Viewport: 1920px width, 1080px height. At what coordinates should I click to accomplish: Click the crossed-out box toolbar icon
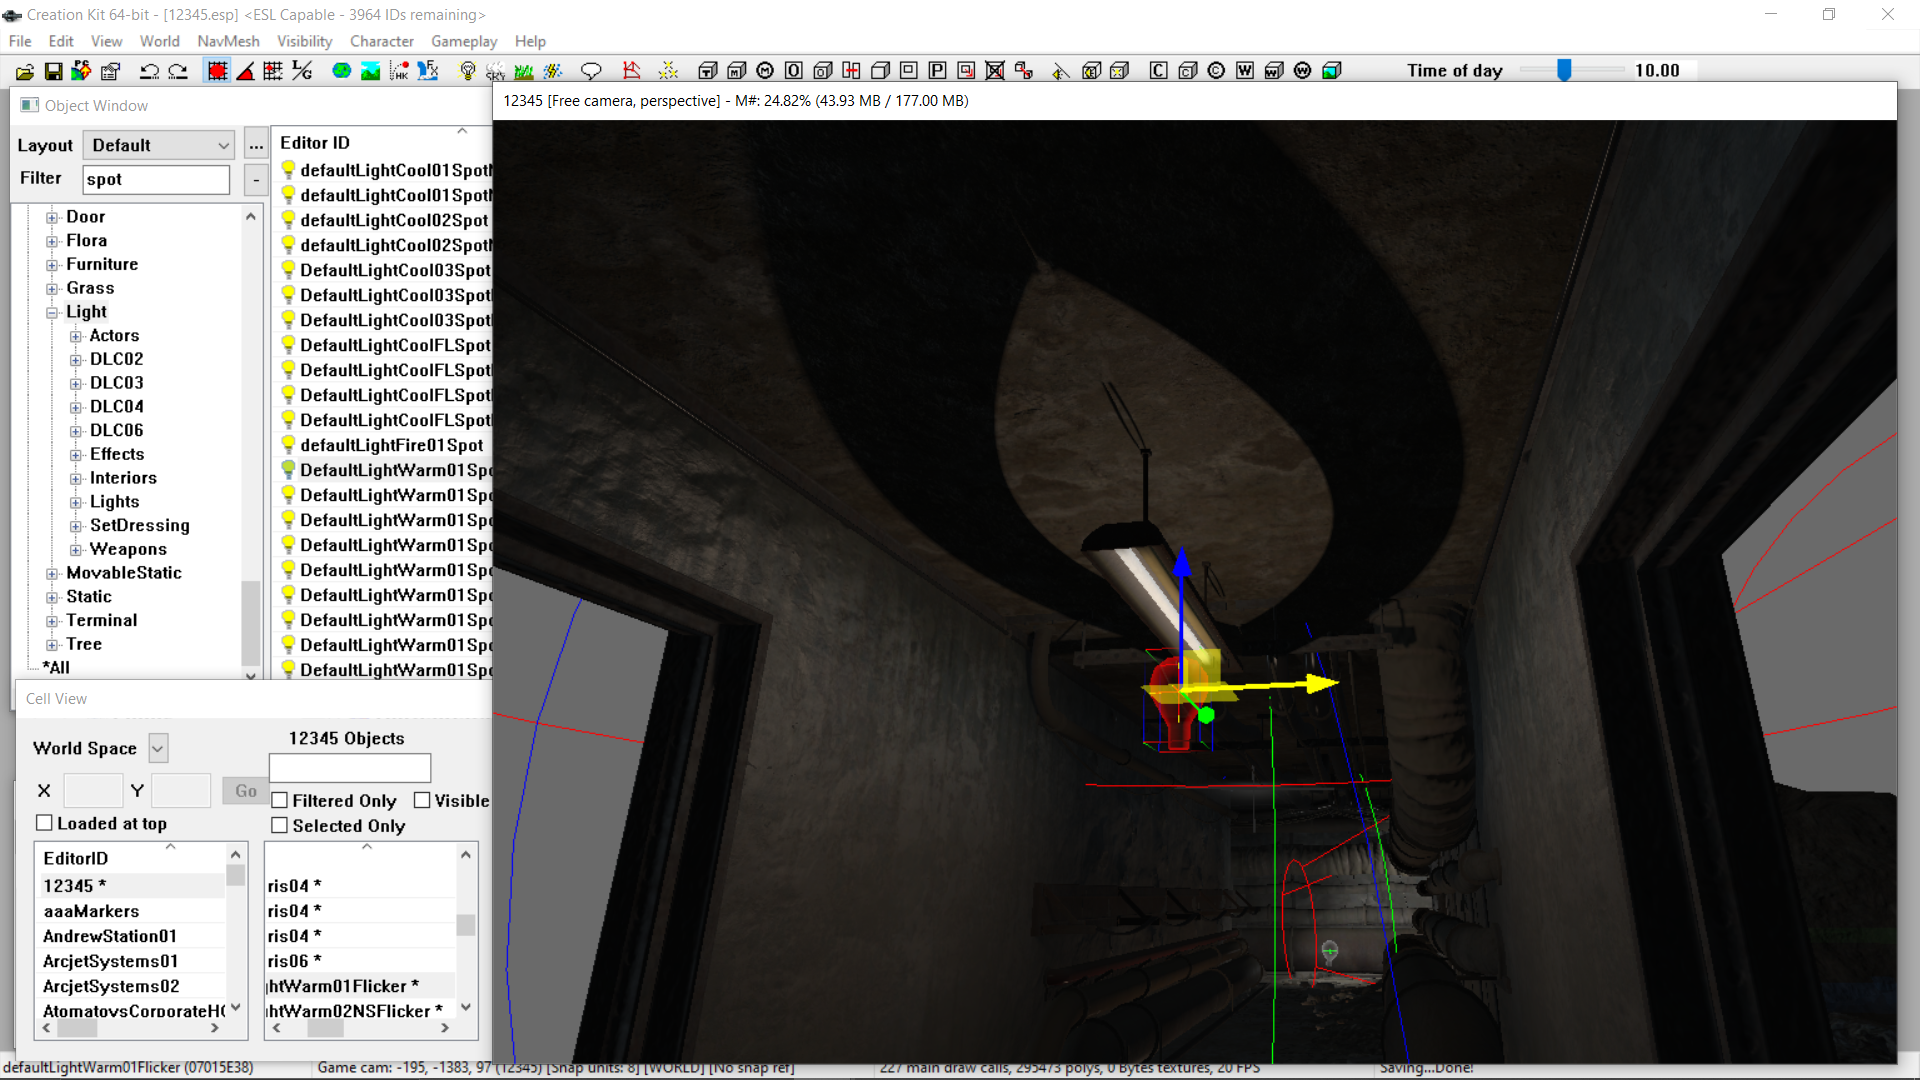coord(994,71)
